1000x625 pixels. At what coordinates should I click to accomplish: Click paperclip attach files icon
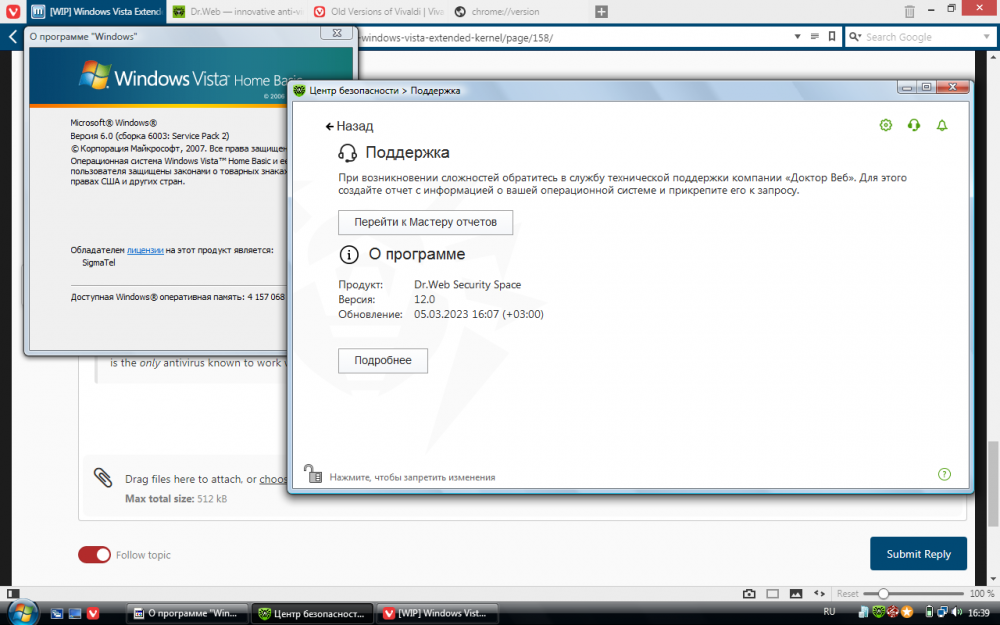click(x=103, y=478)
